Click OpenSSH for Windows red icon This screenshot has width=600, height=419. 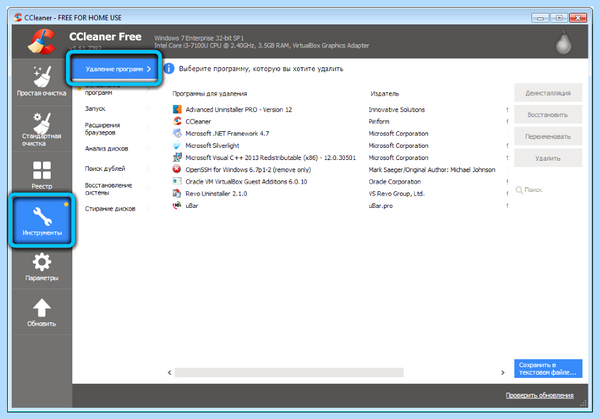(177, 169)
